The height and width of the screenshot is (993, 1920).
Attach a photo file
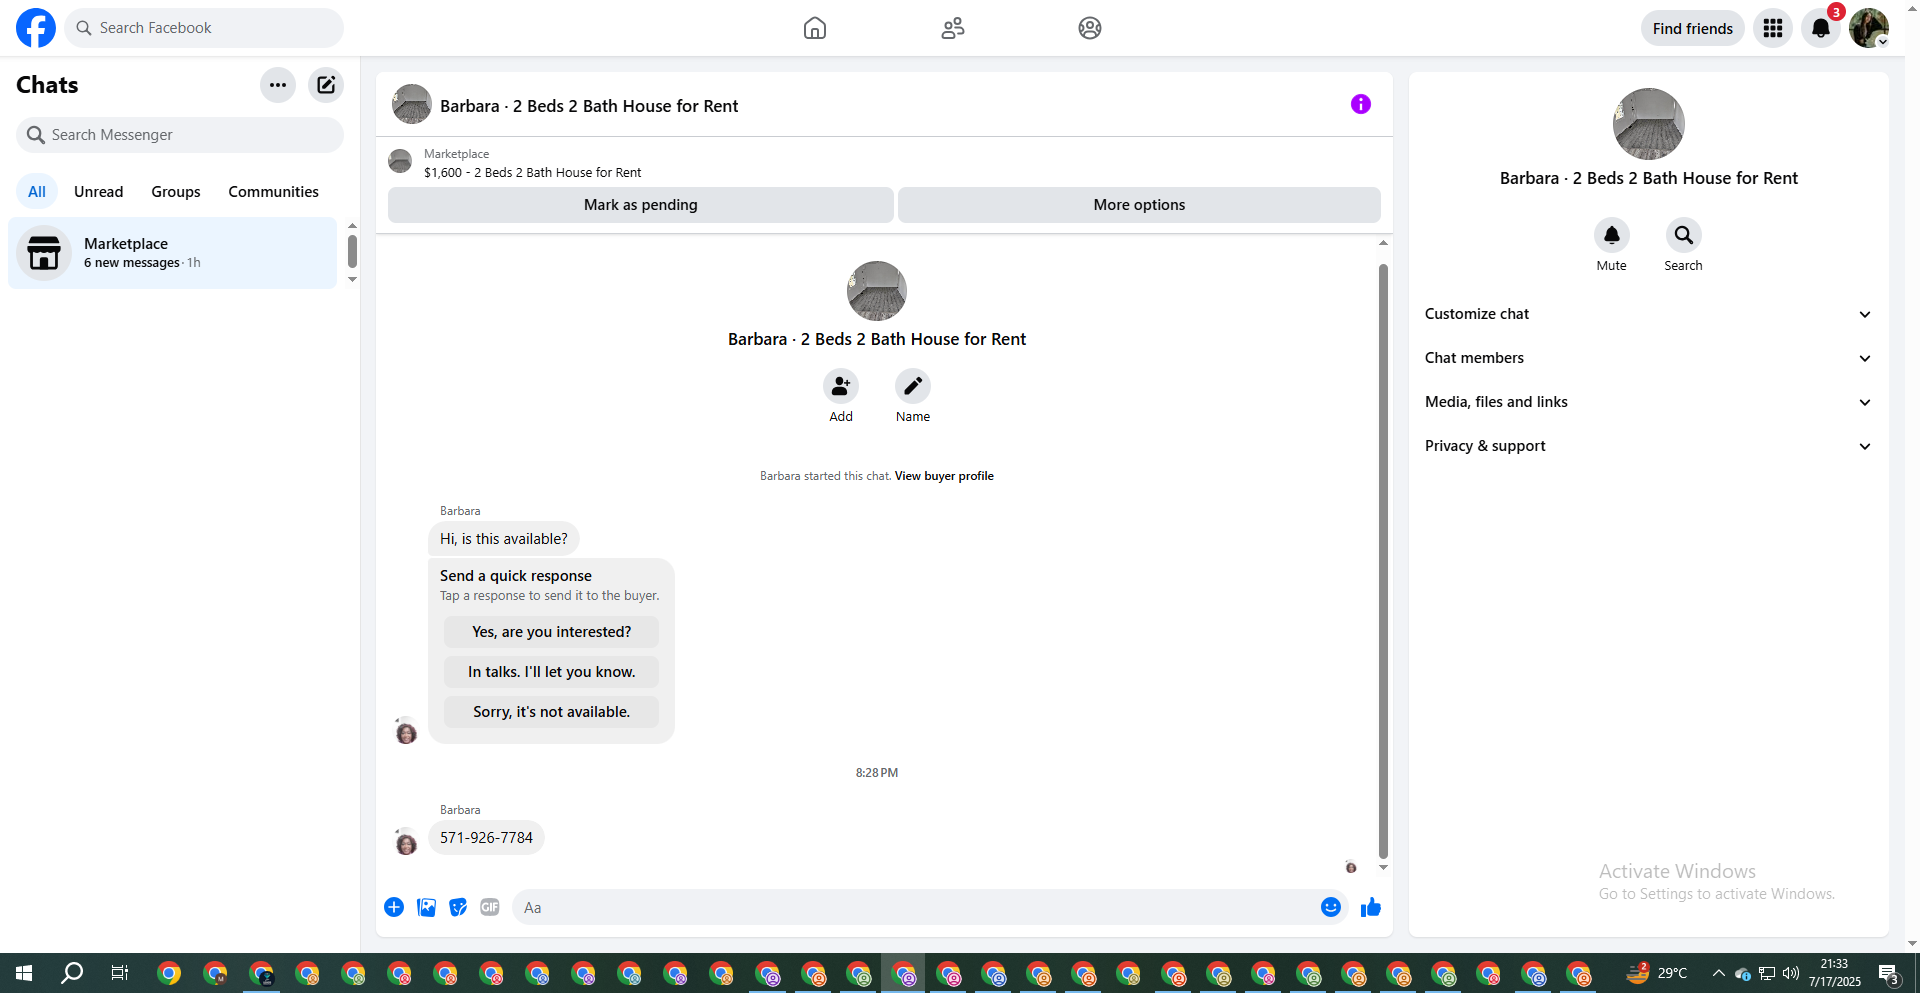tap(426, 907)
